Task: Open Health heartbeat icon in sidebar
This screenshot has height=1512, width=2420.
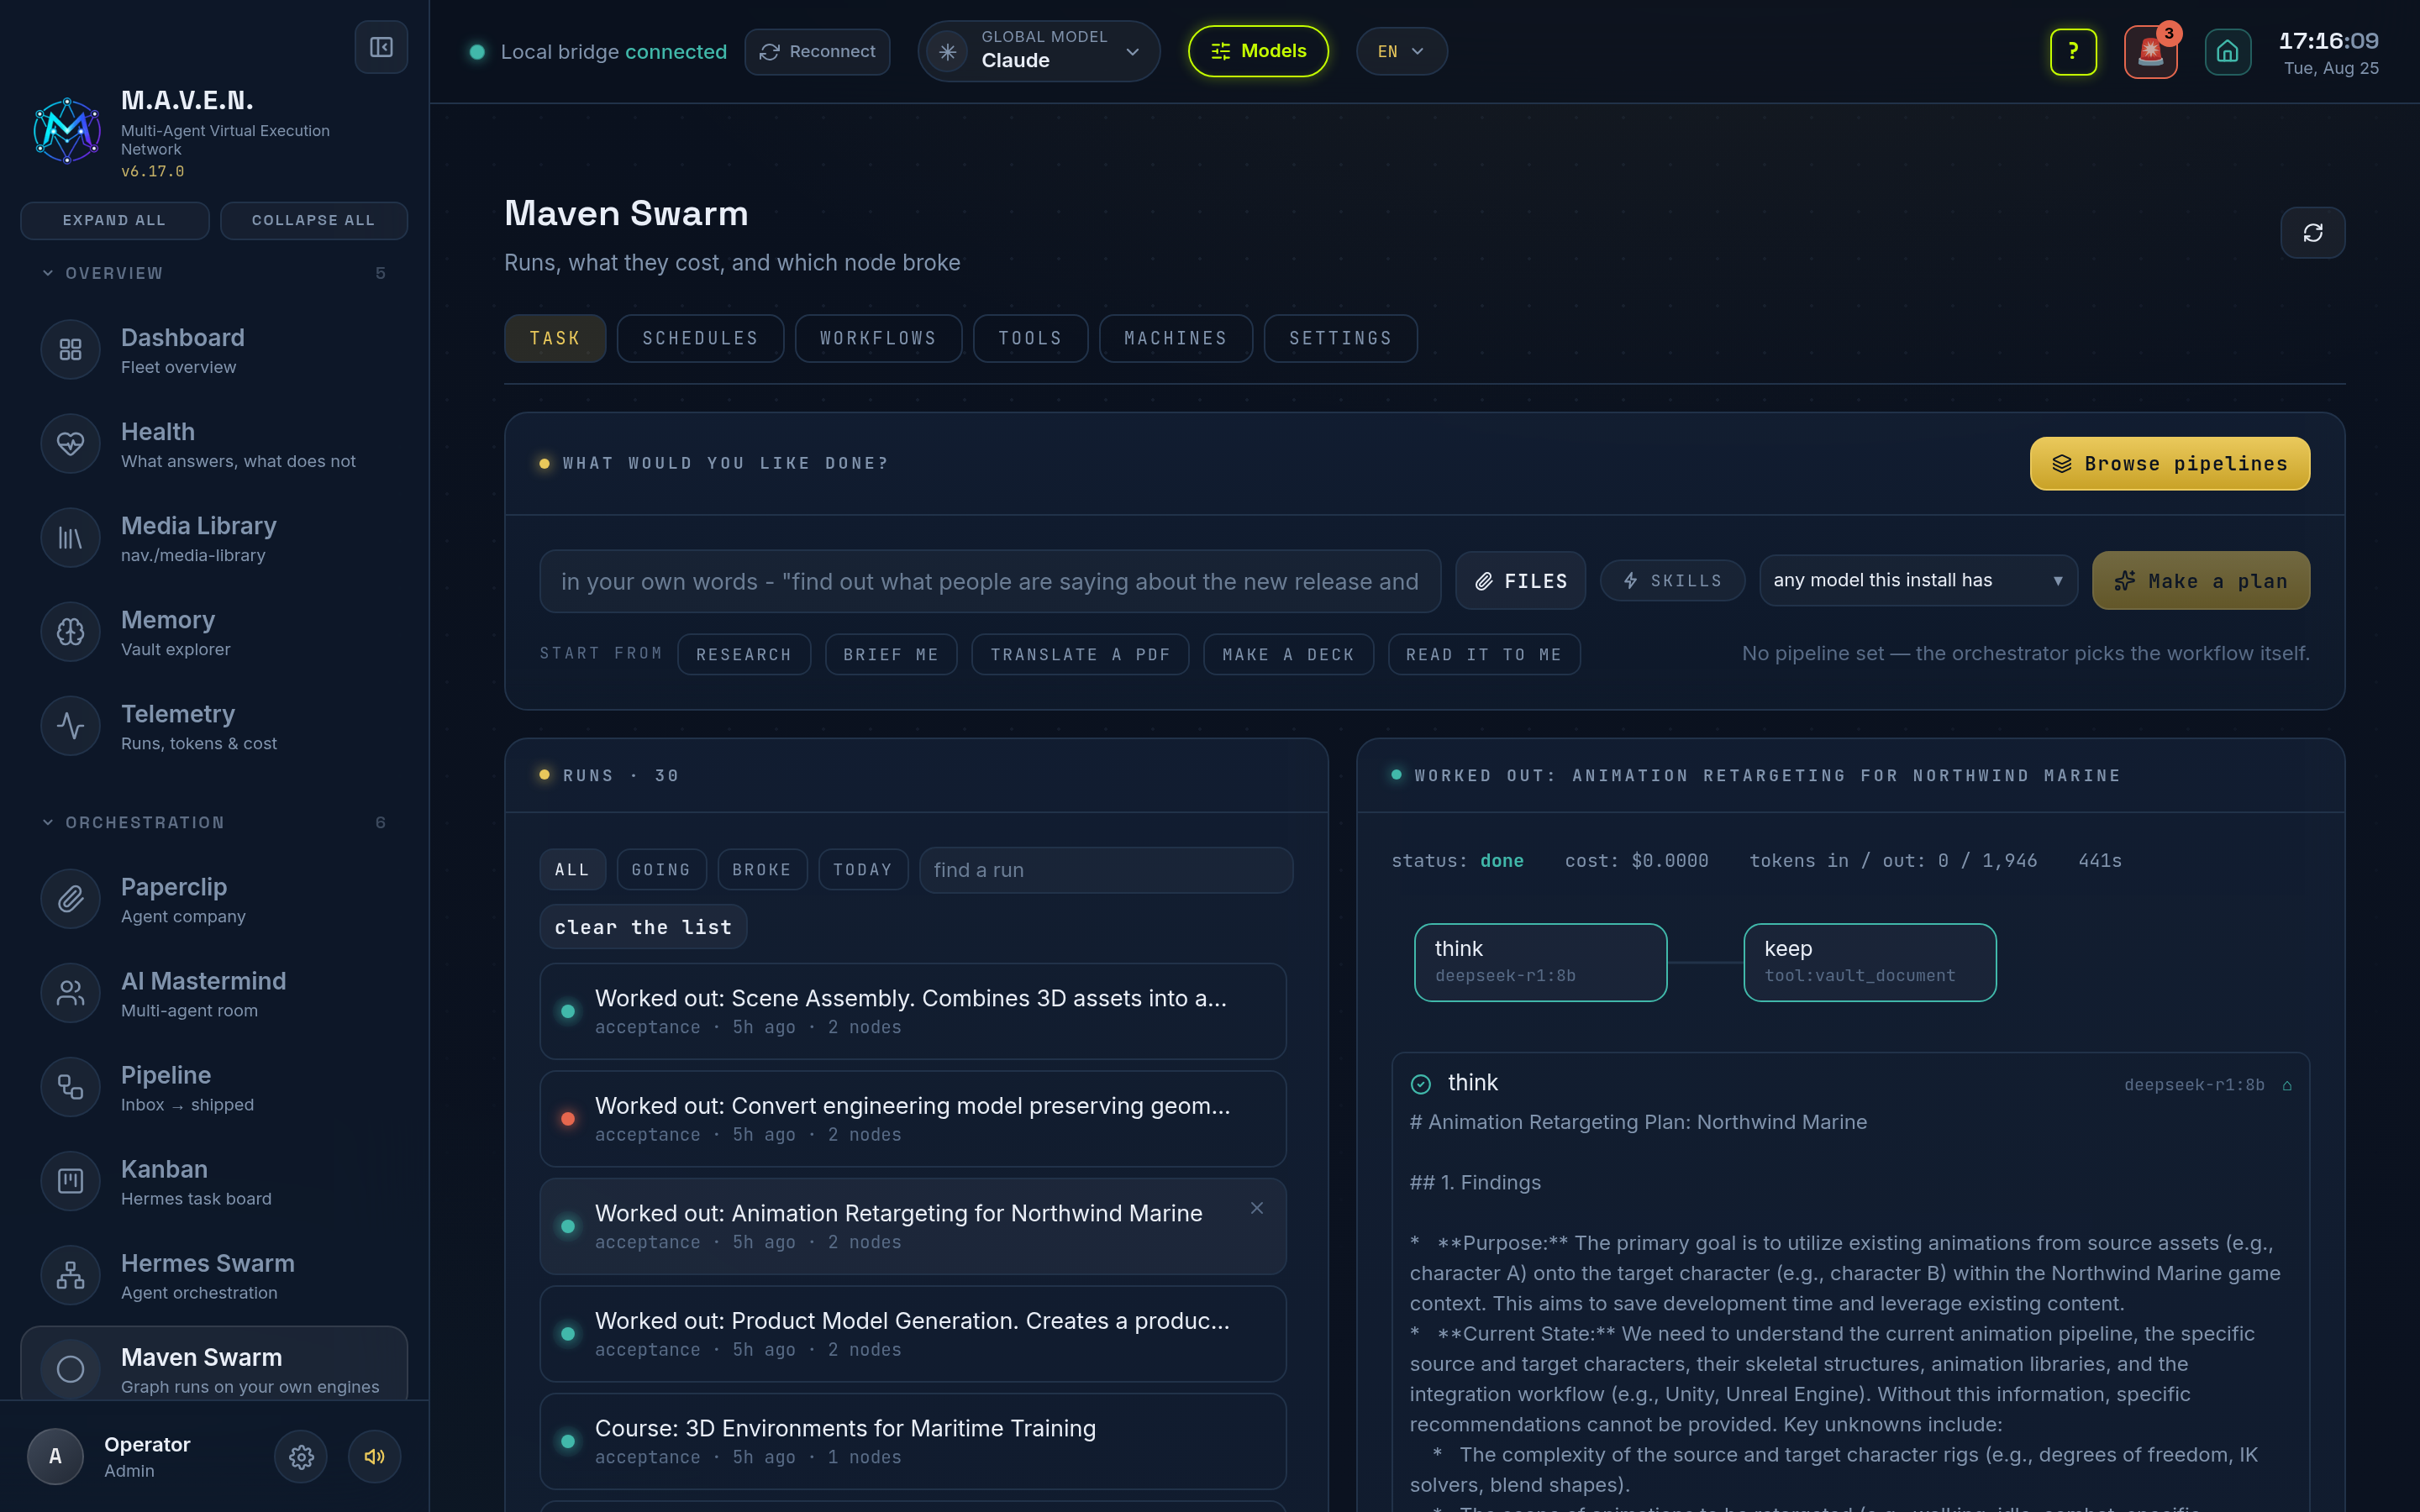Action: (x=70, y=443)
